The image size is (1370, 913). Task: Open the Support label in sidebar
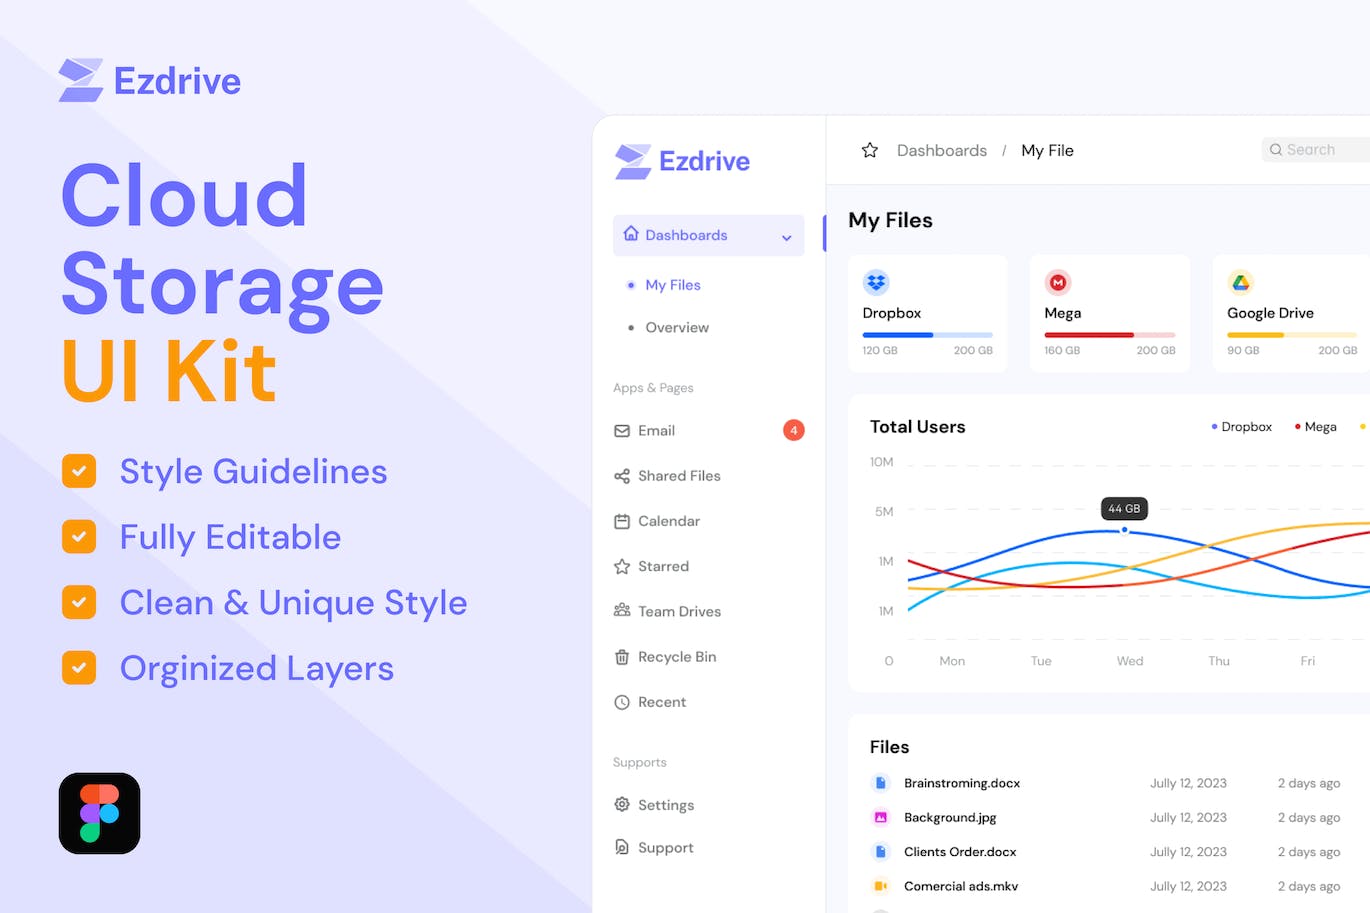666,847
